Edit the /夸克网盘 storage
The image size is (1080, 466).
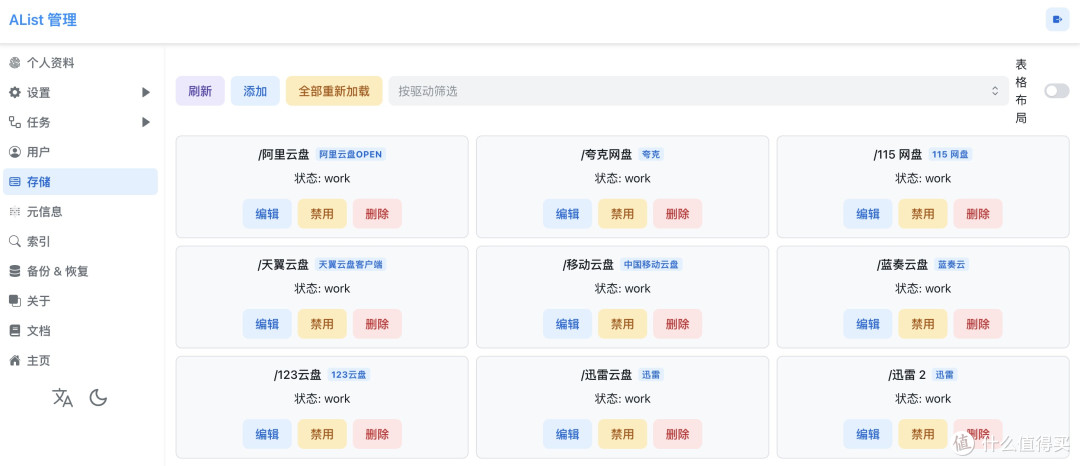[x=568, y=213]
